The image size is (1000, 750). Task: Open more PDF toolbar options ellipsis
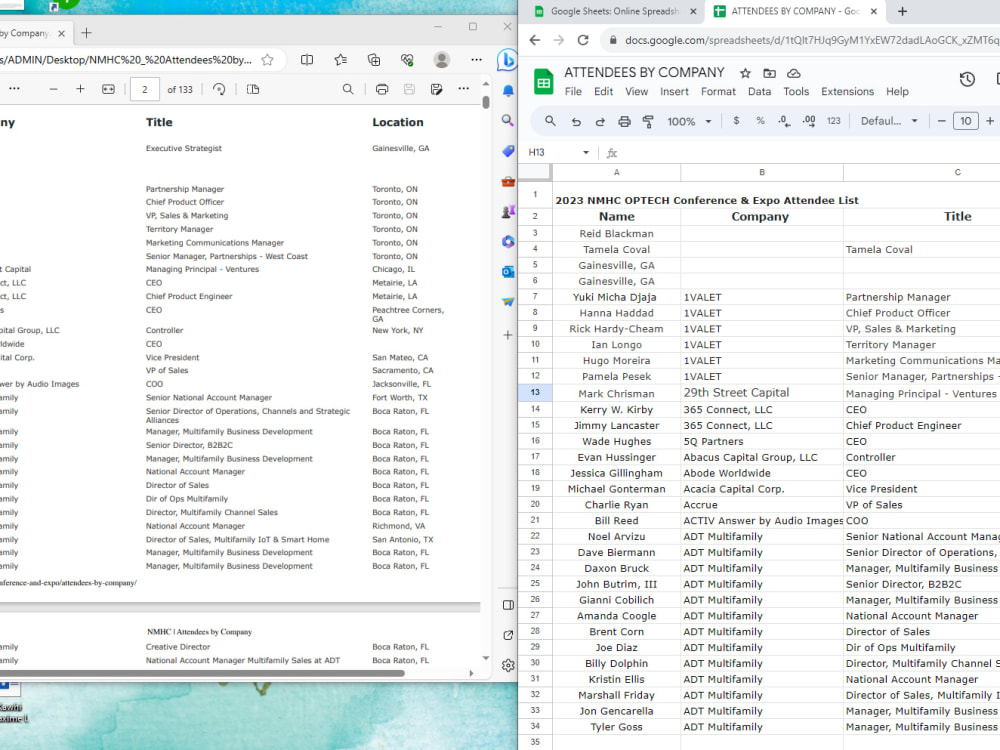464,89
